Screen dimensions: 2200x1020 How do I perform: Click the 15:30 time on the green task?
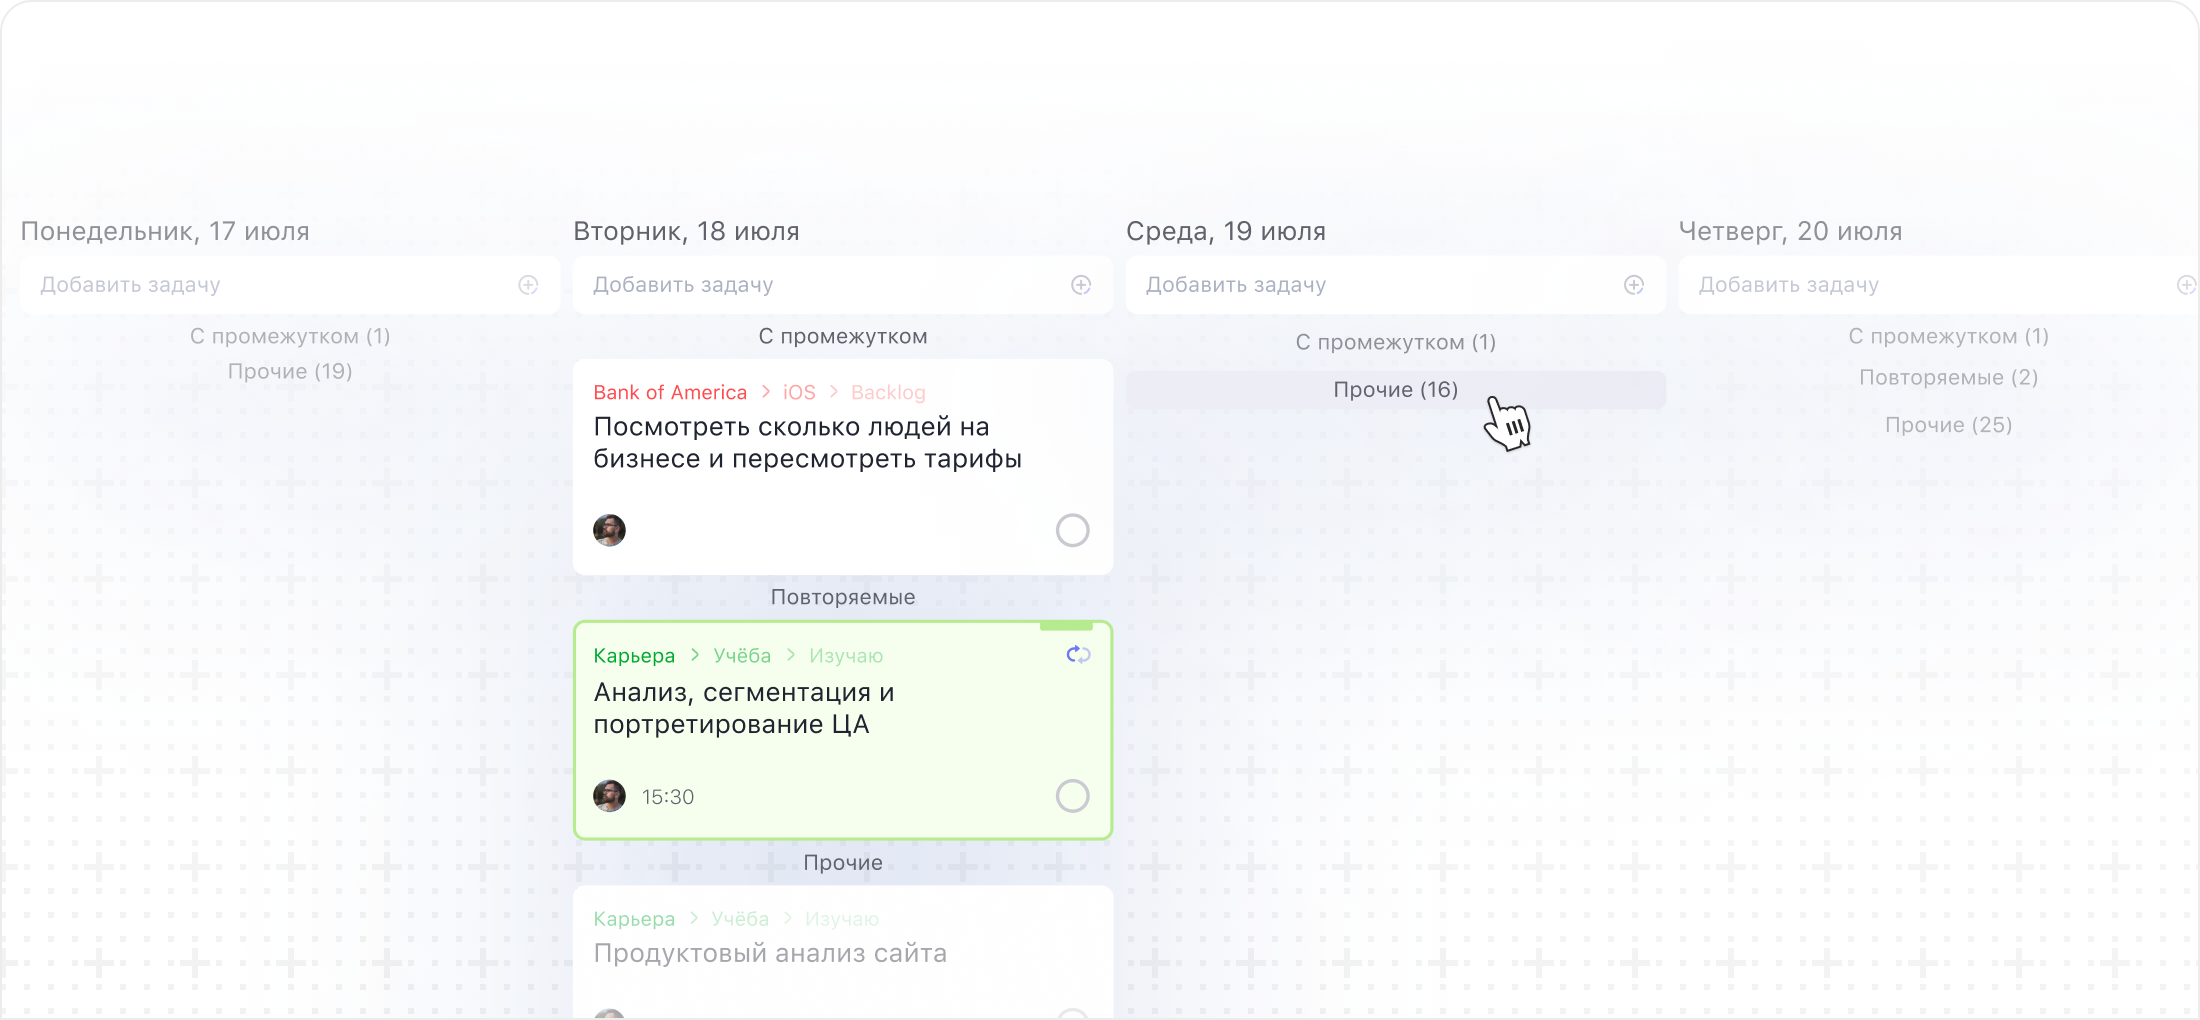coord(667,797)
